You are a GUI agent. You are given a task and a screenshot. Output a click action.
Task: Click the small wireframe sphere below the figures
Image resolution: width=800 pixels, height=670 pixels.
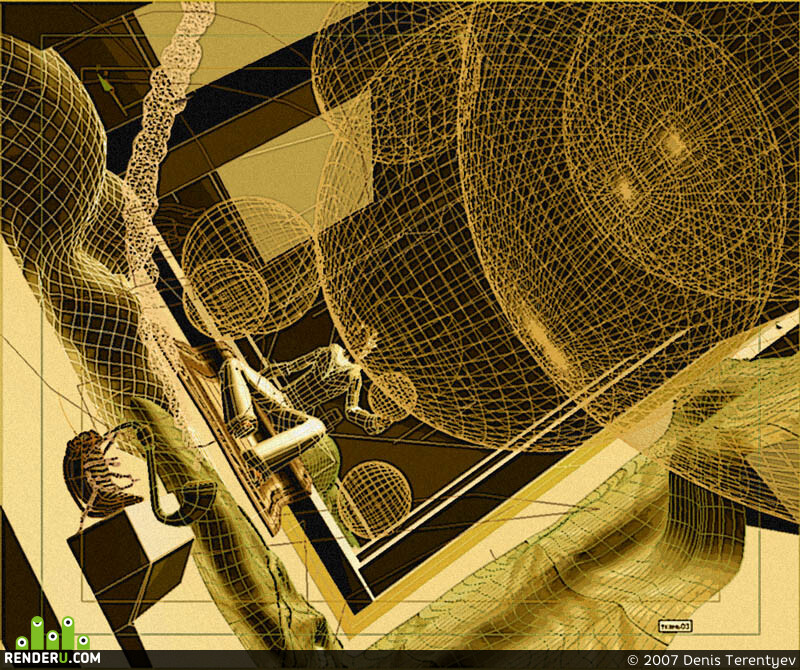pos(374,498)
